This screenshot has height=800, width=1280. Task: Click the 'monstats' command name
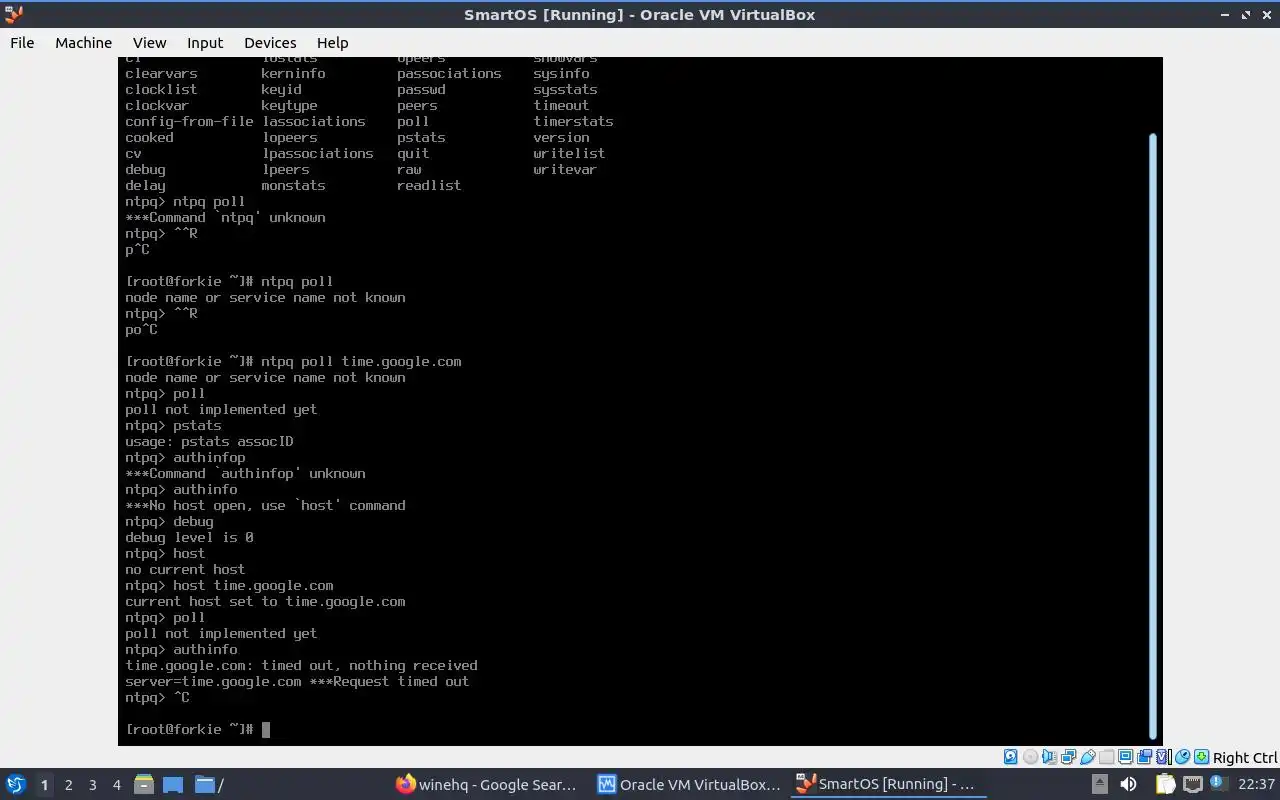tap(293, 185)
